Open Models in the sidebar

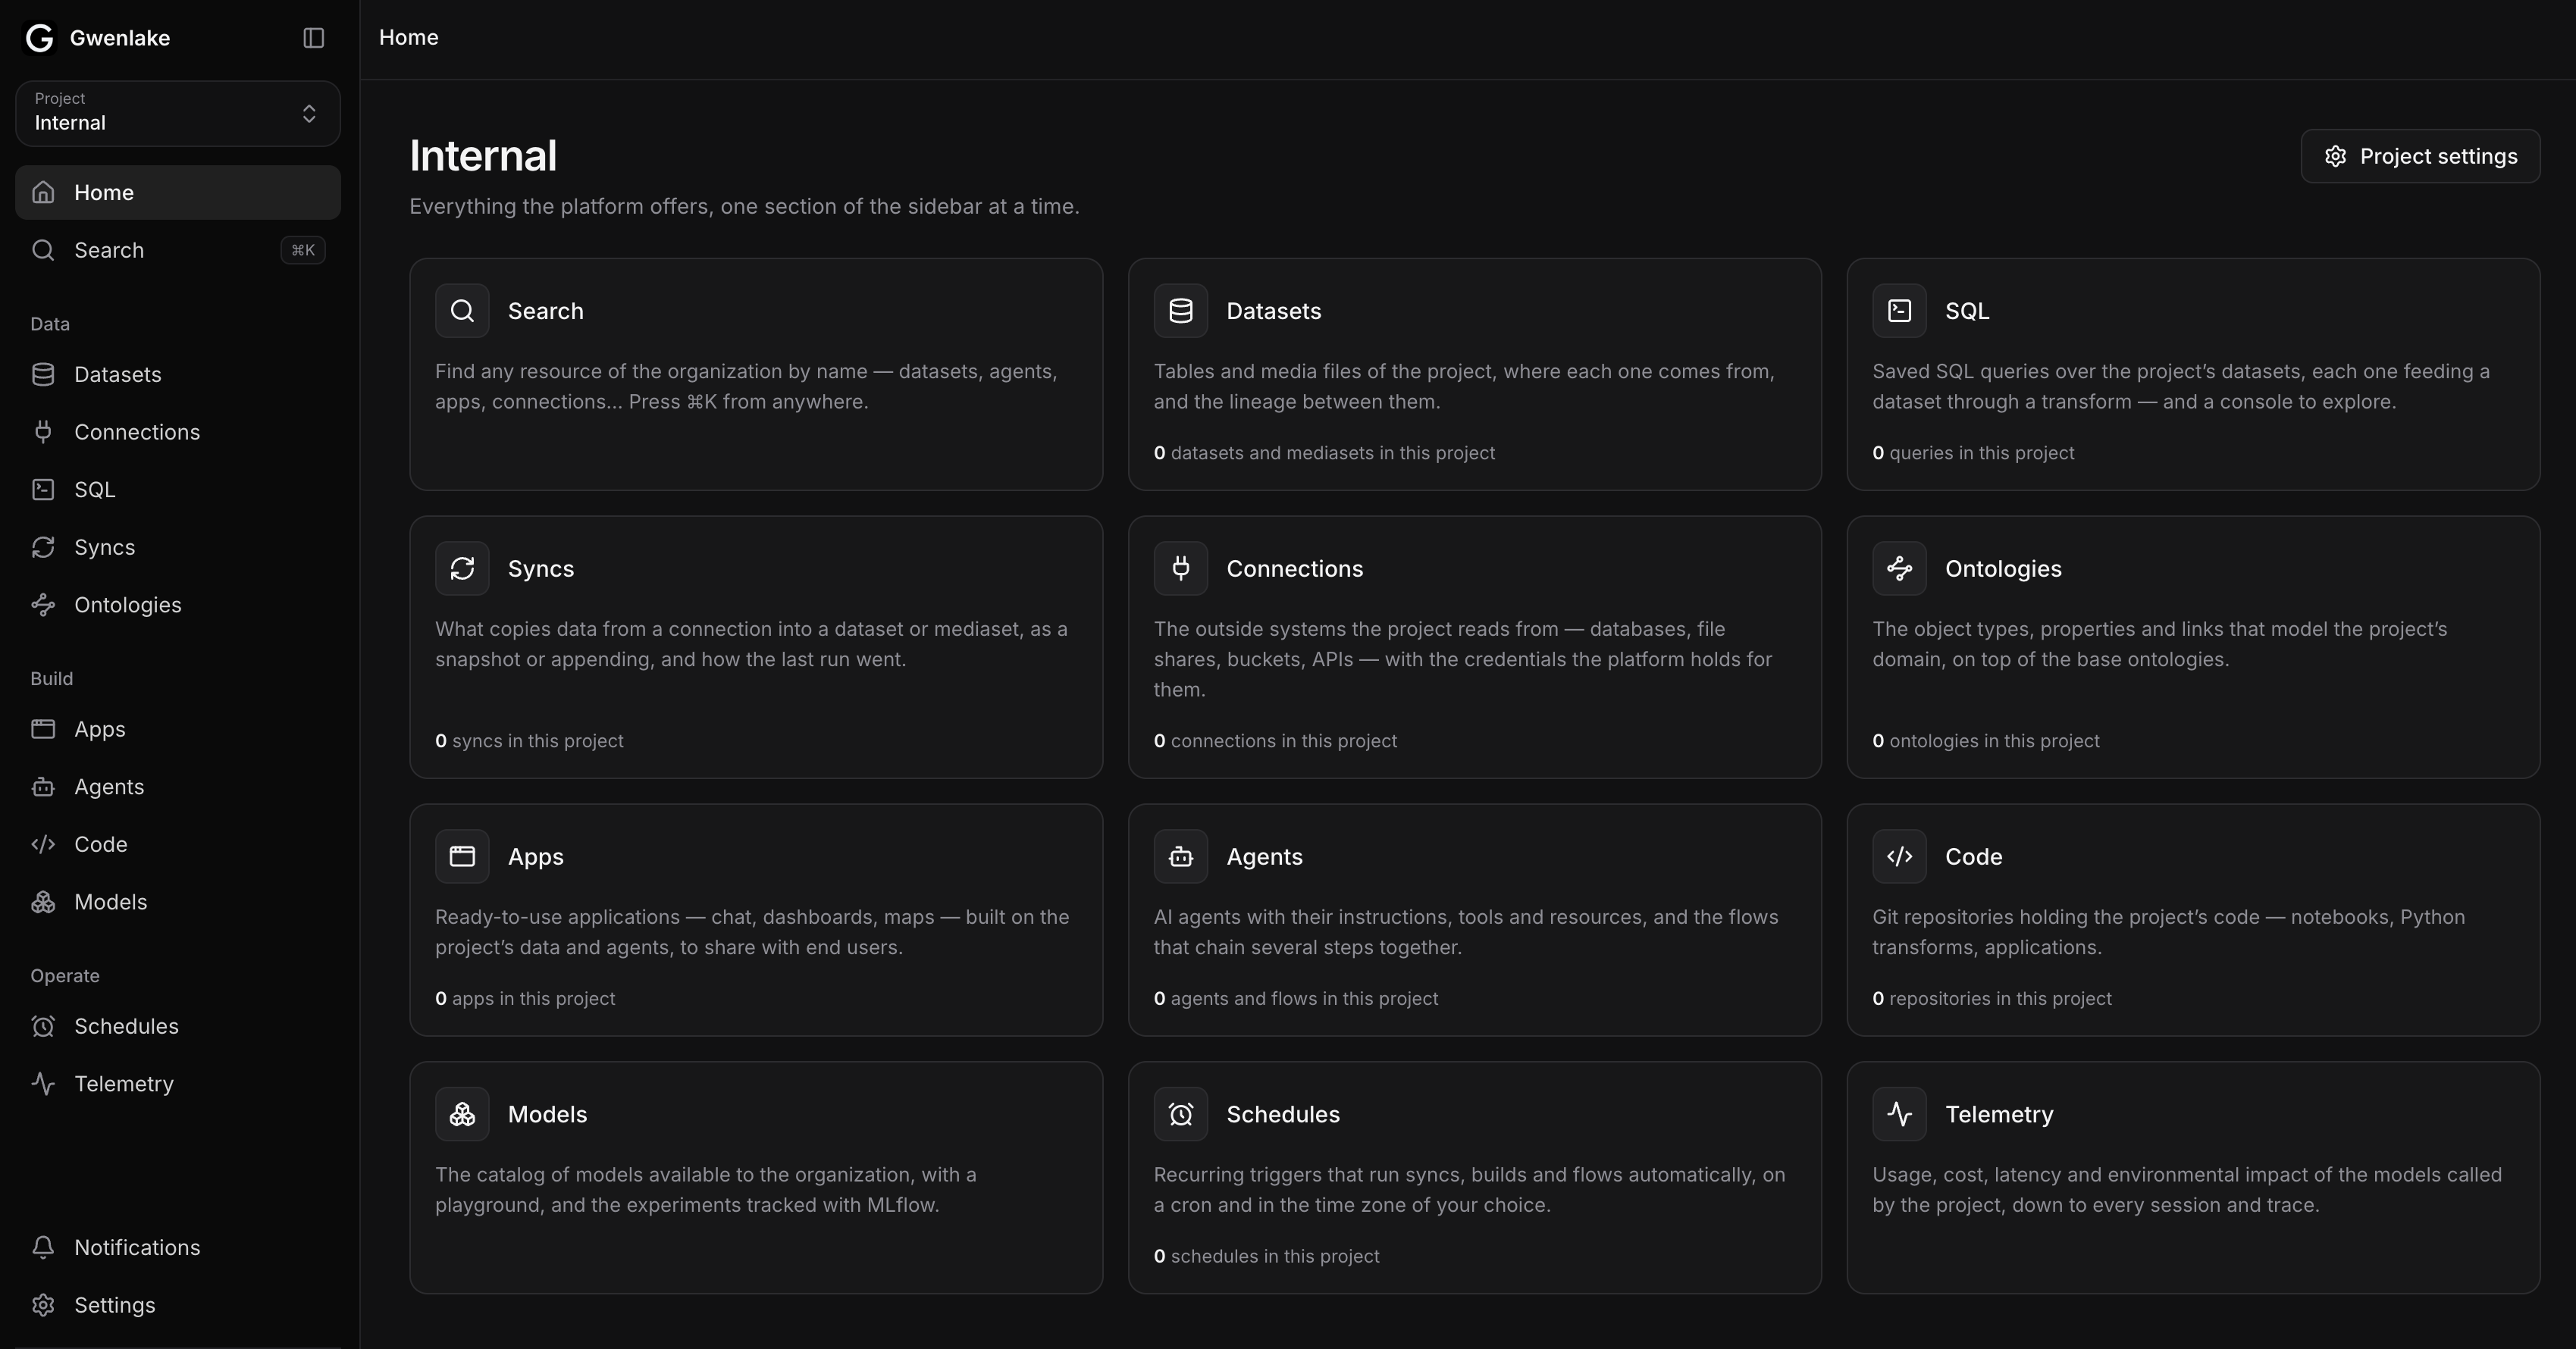click(x=178, y=902)
